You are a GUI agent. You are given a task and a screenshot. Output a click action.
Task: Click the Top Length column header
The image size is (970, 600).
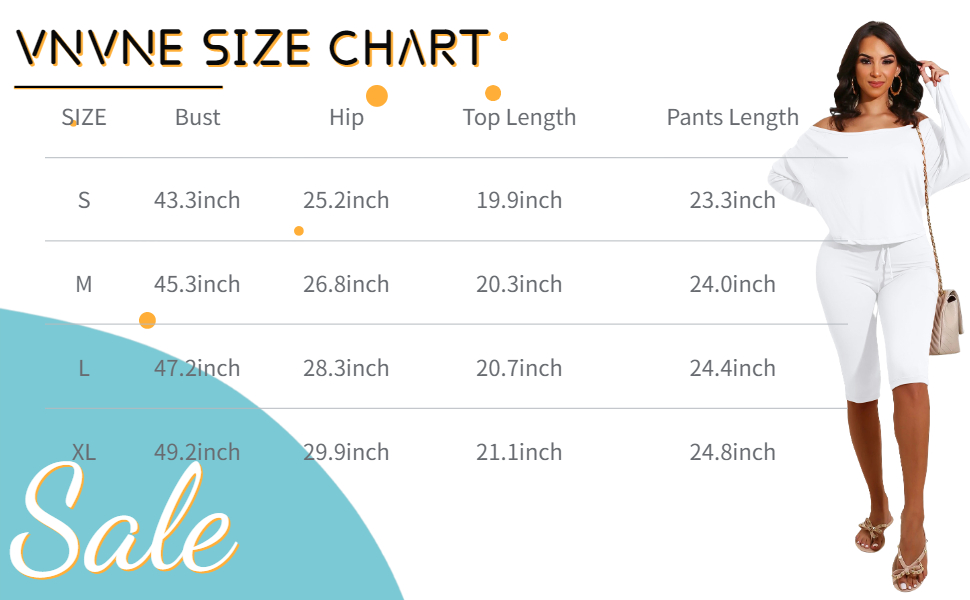[x=519, y=117]
